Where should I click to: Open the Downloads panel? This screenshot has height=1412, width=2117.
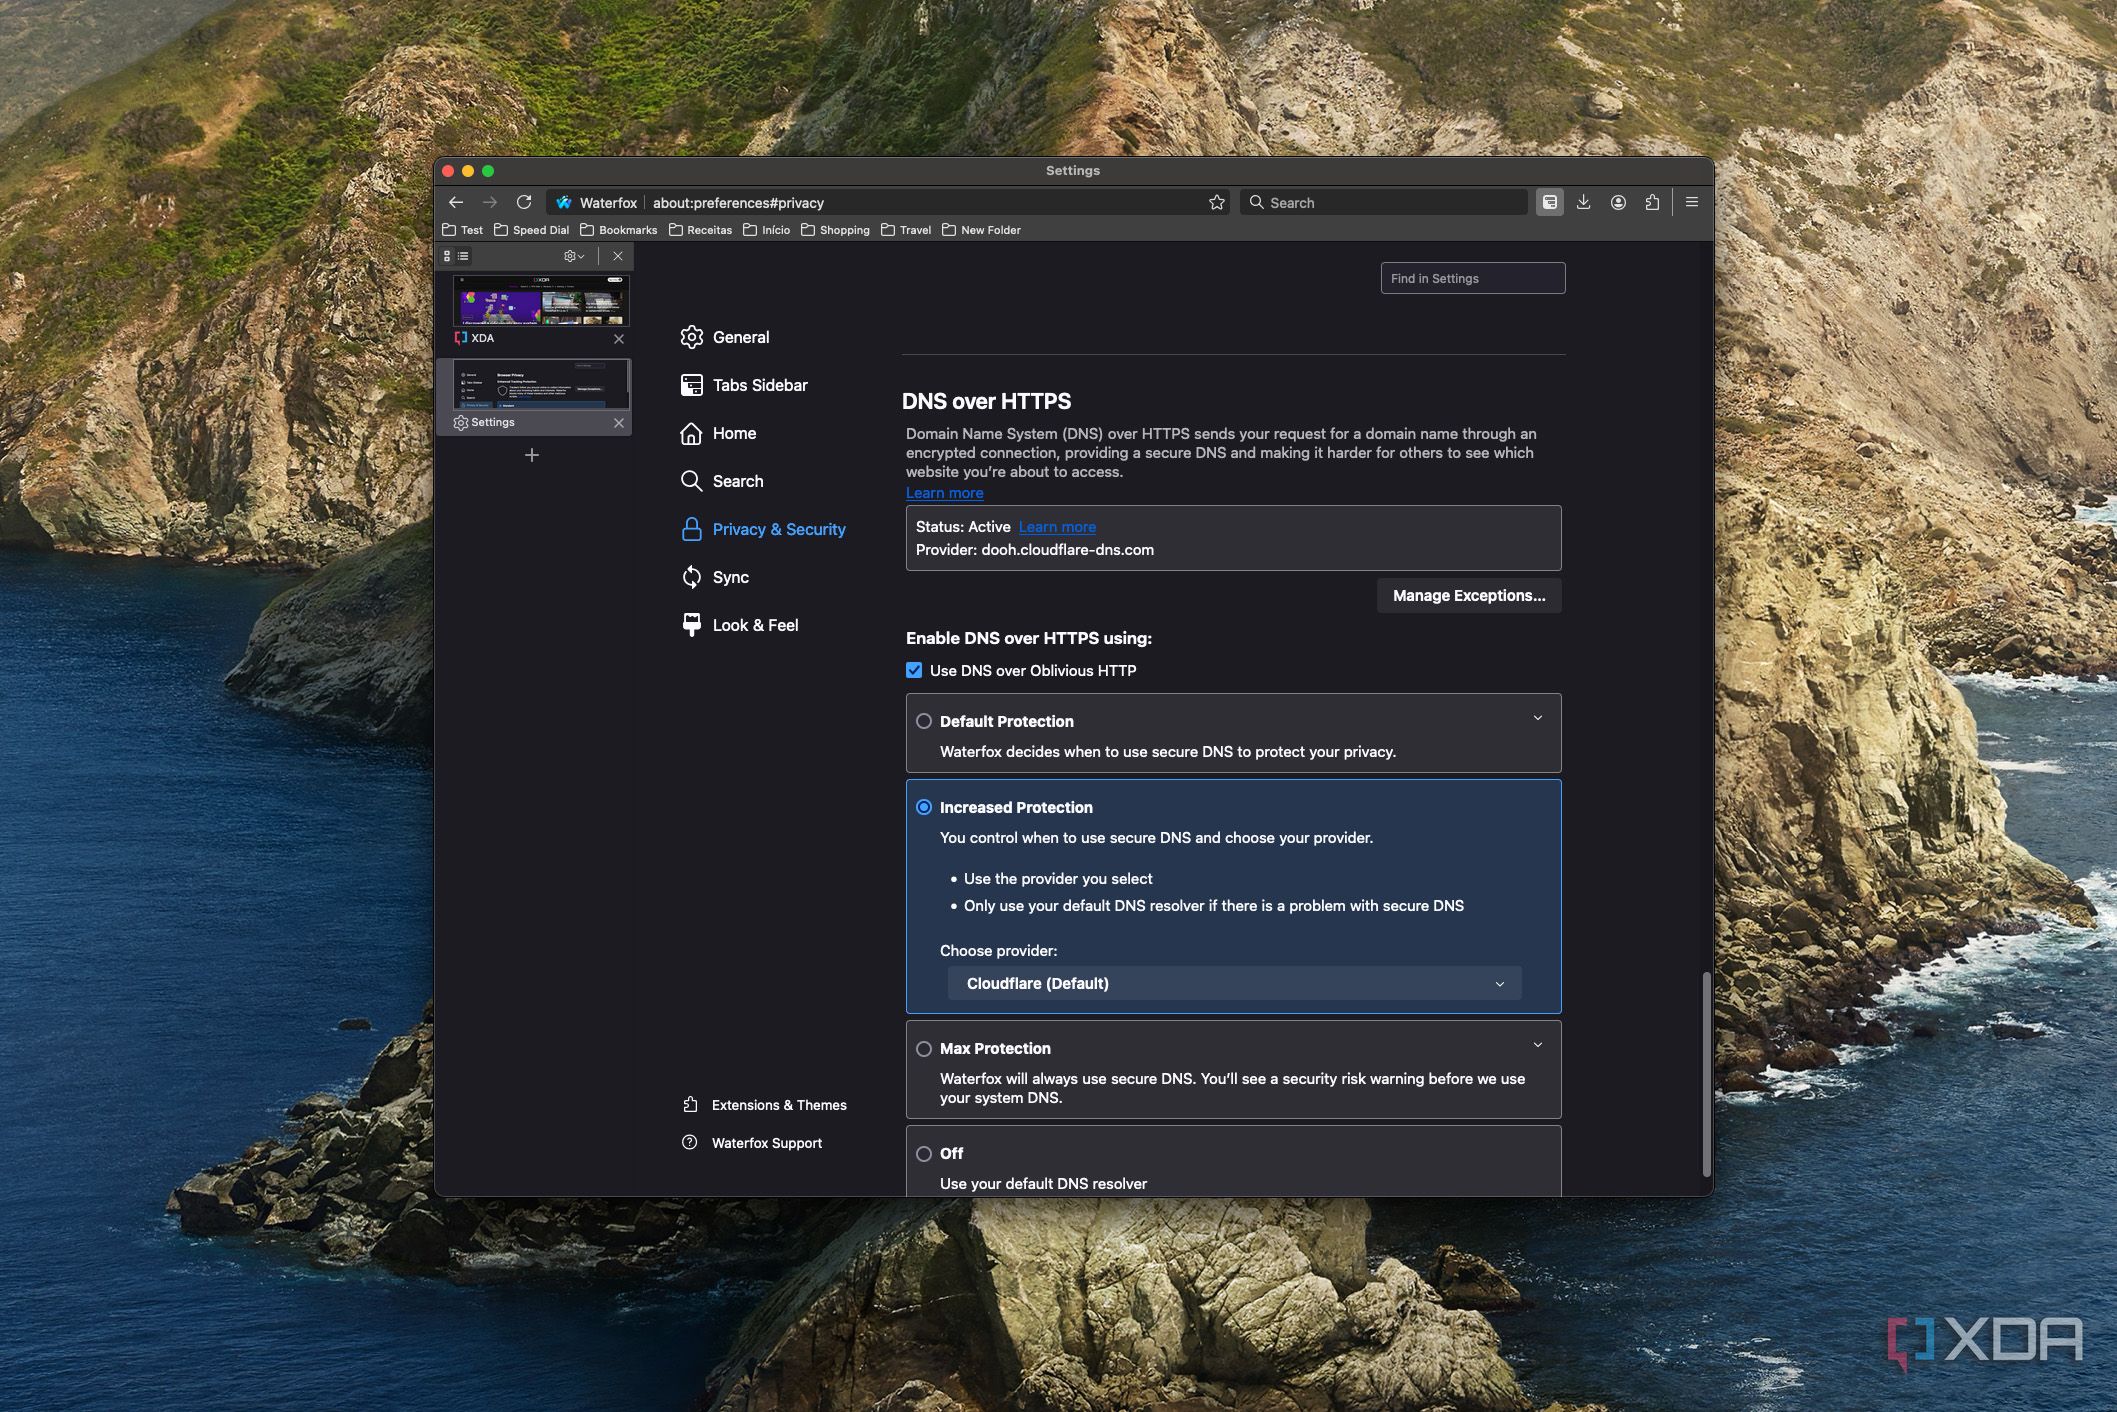point(1583,202)
